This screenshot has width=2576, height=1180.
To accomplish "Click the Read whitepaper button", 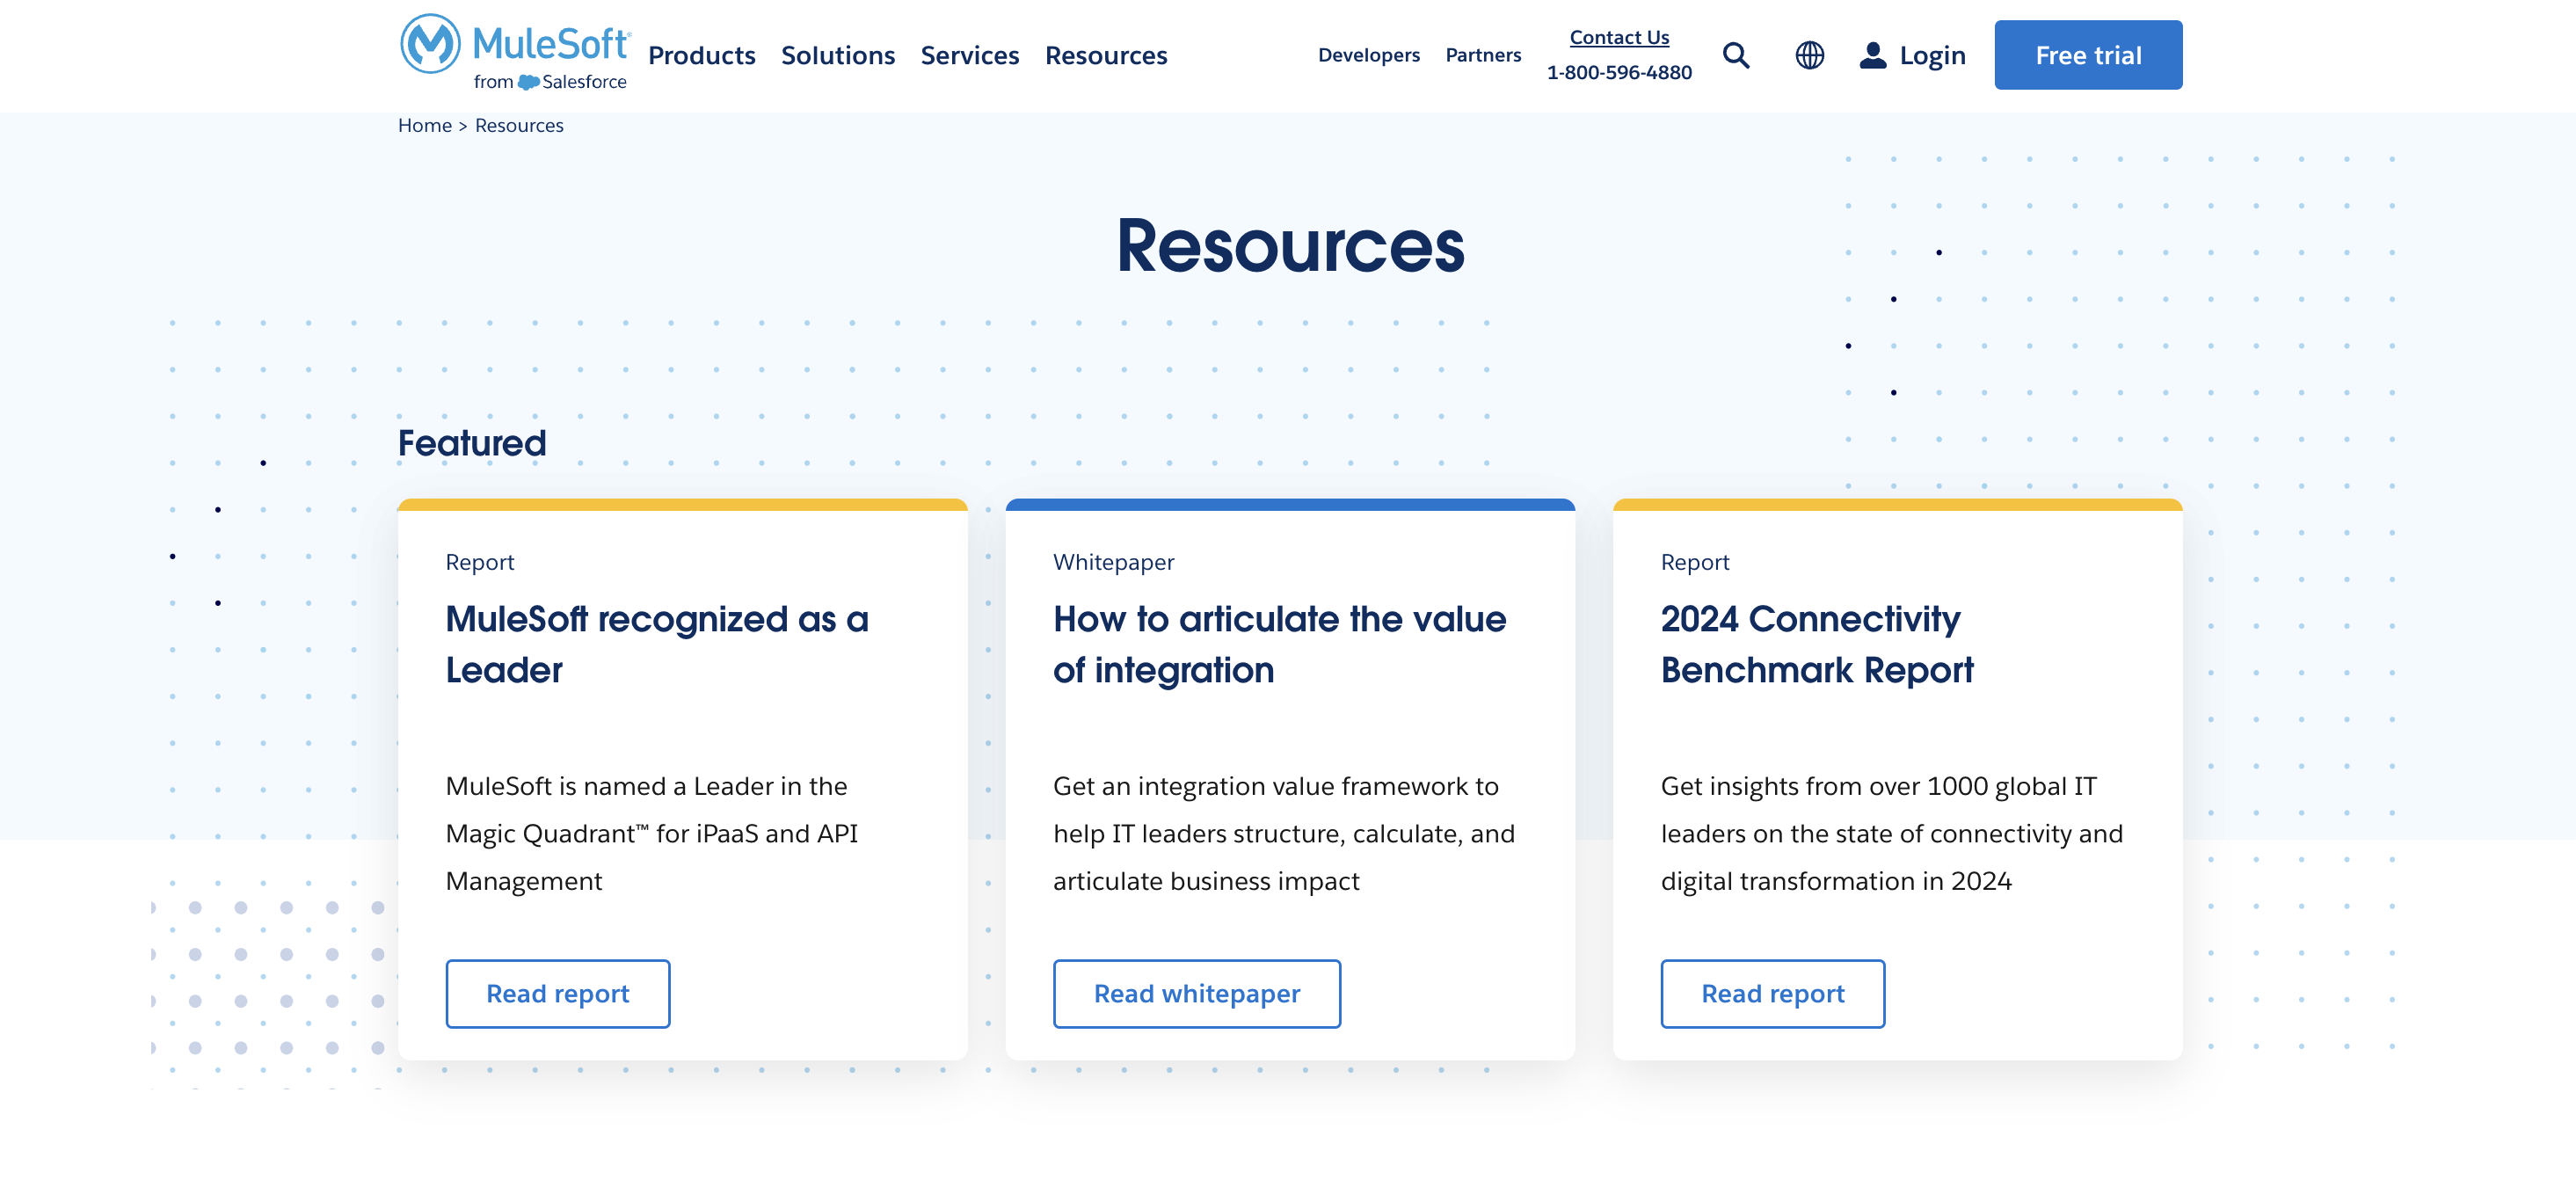I will point(1196,993).
